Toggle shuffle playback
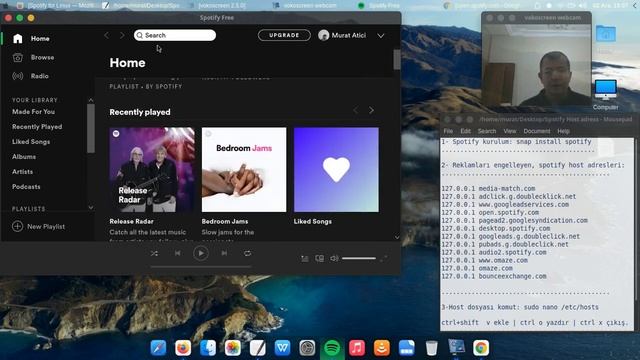This screenshot has height=360, width=640. coord(154,253)
